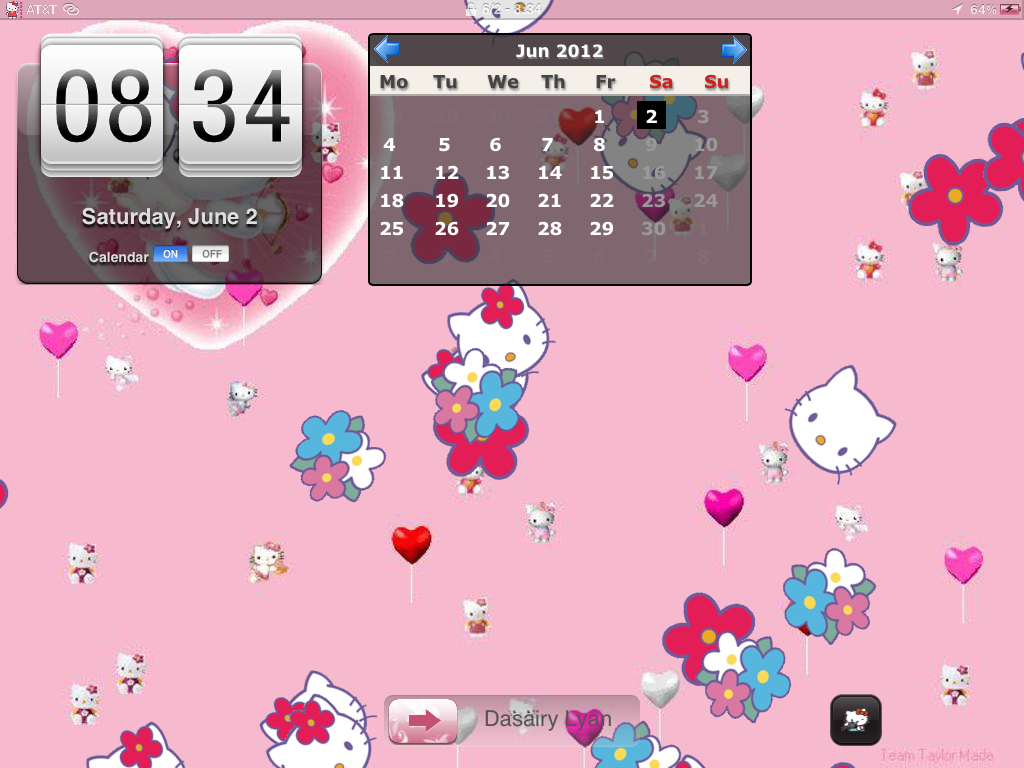1024x768 pixels.
Task: Select day 4 in calendar
Action: click(x=389, y=144)
